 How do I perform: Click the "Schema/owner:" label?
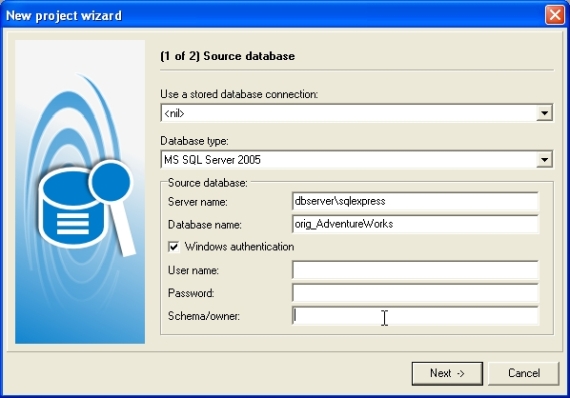[204, 316]
